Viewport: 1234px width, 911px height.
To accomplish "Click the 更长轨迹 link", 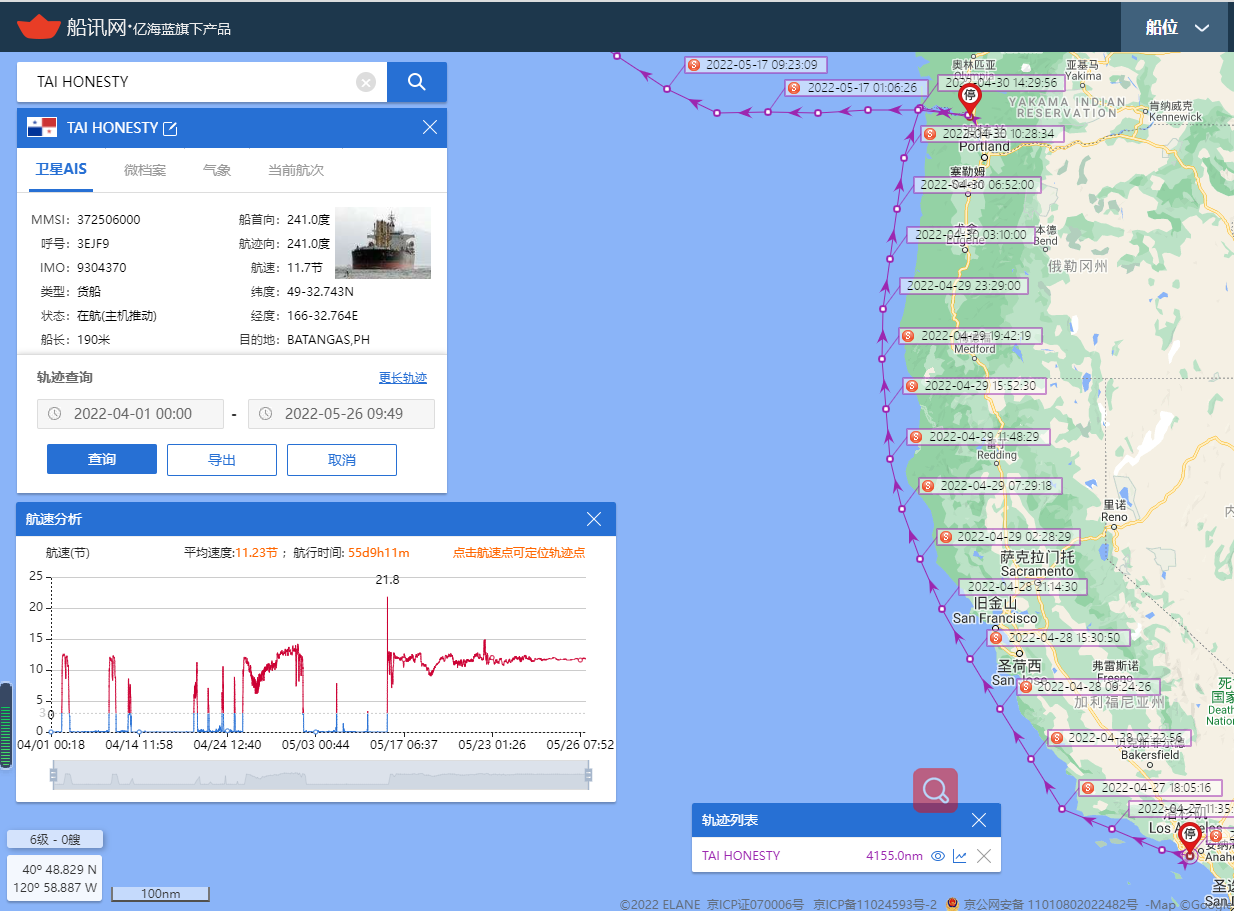I will coord(403,378).
